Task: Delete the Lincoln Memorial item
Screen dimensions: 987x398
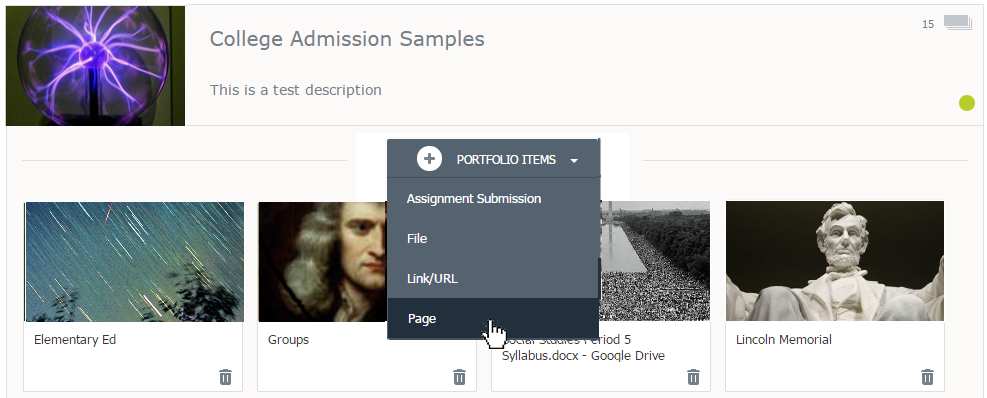Action: [x=927, y=377]
